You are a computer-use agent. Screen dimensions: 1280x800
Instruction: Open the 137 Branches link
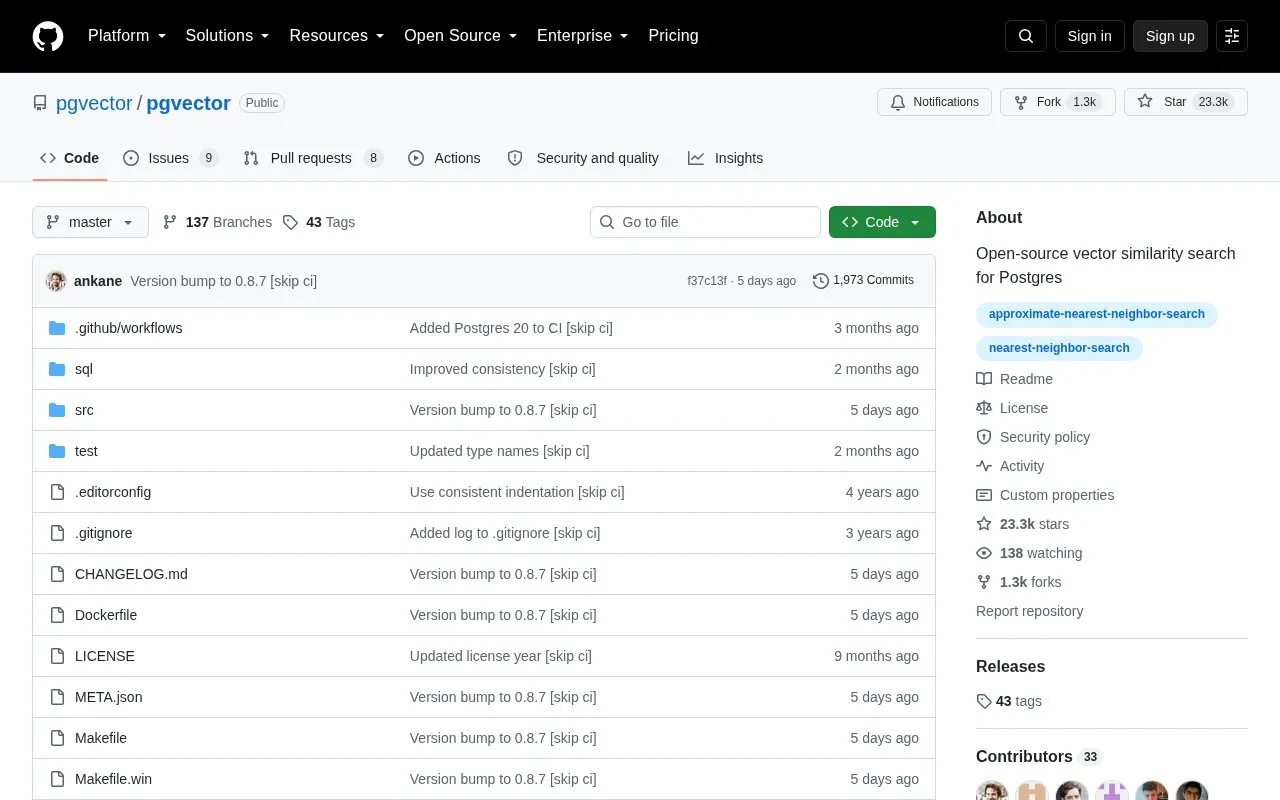(217, 222)
